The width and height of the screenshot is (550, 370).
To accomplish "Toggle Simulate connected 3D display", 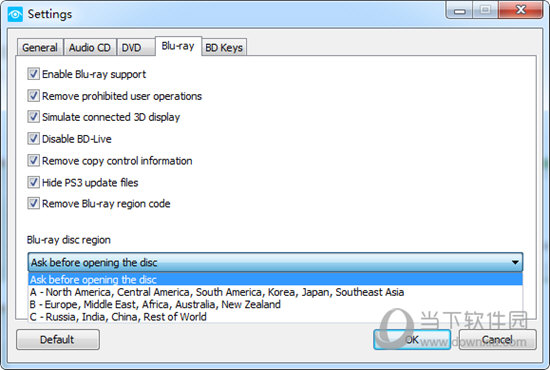I will [33, 117].
